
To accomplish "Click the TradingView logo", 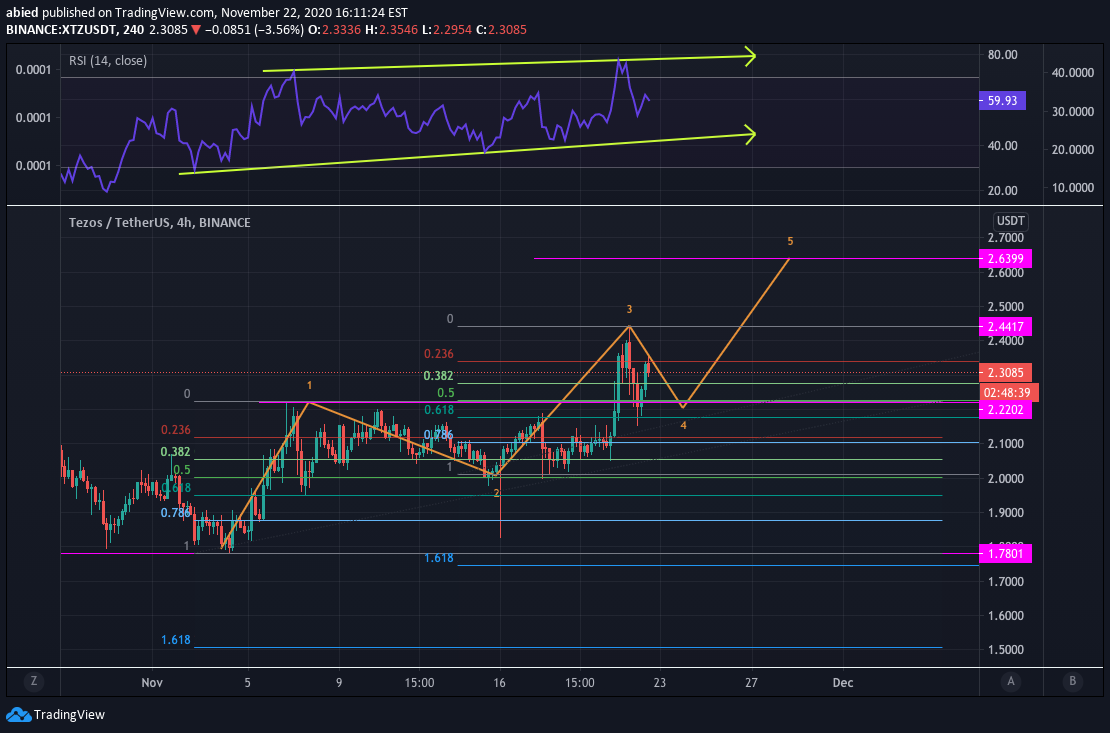I will [56, 715].
